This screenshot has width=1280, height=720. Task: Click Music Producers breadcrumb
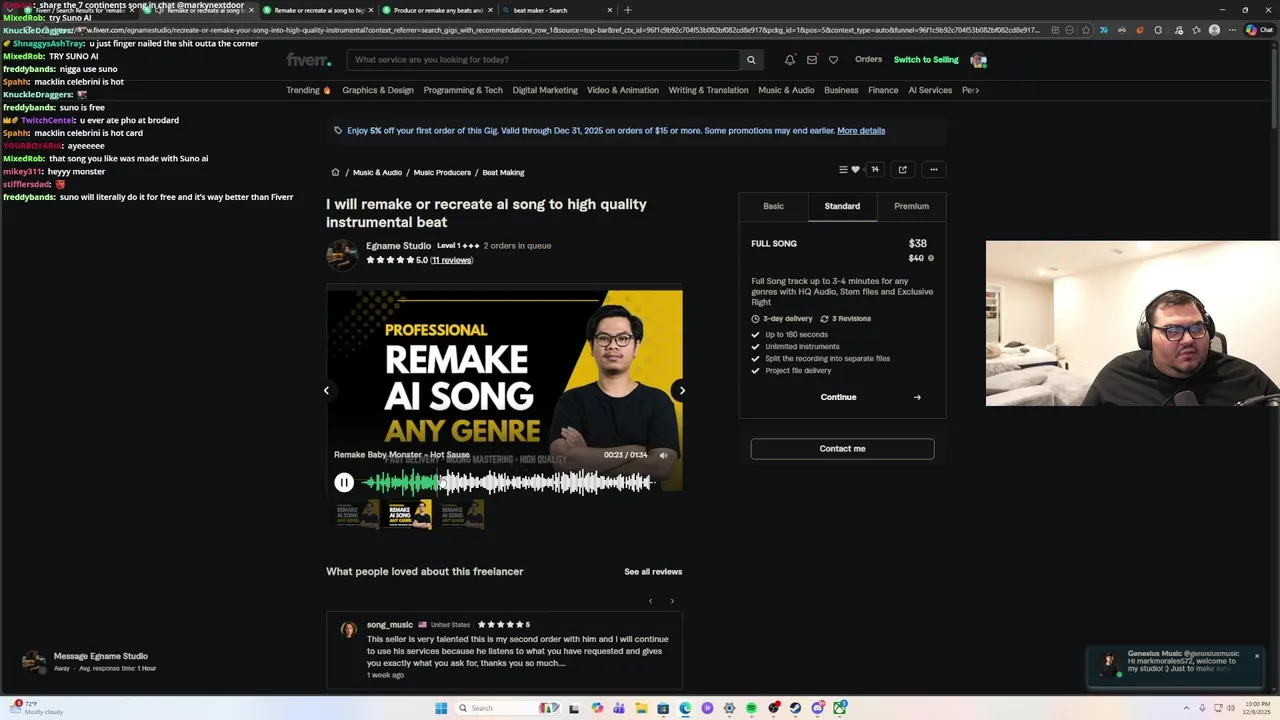pyautogui.click(x=442, y=172)
